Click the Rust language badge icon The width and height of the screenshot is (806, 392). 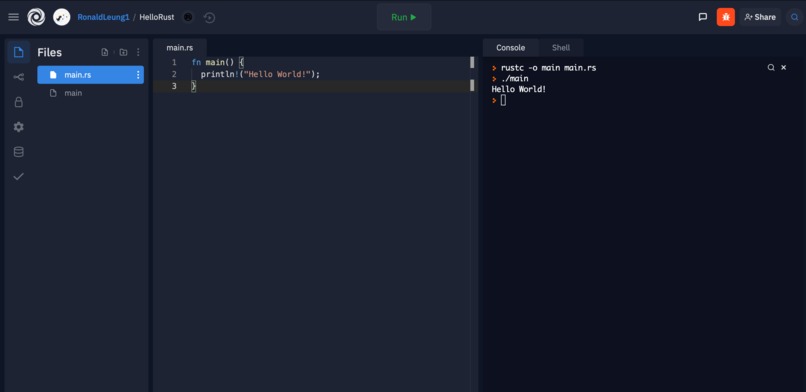[x=188, y=17]
